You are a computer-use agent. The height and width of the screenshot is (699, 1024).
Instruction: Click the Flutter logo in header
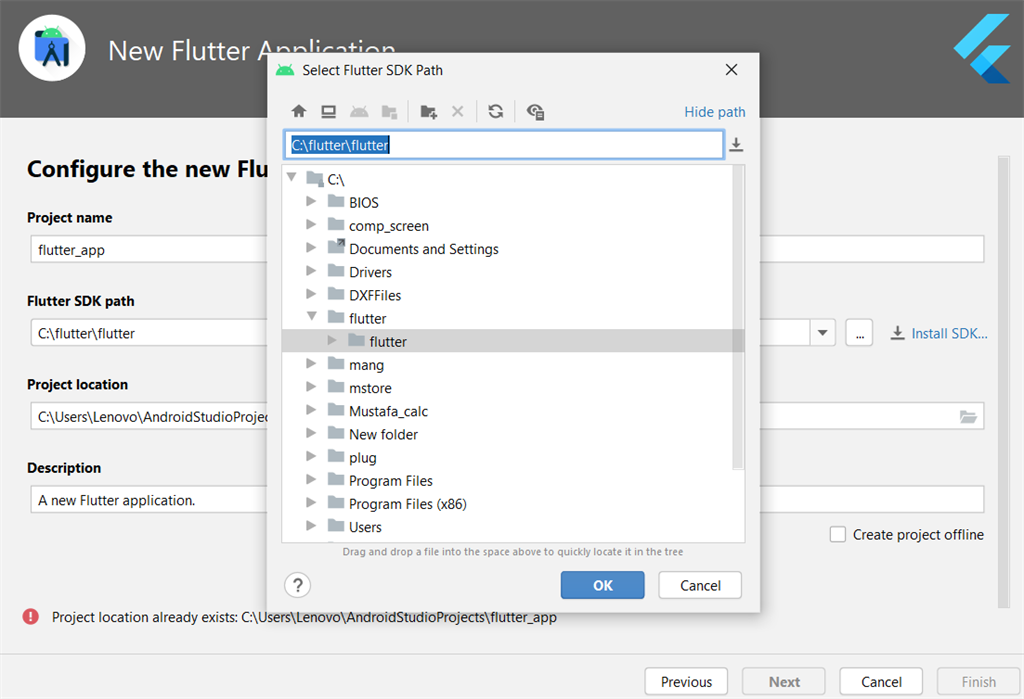[982, 49]
